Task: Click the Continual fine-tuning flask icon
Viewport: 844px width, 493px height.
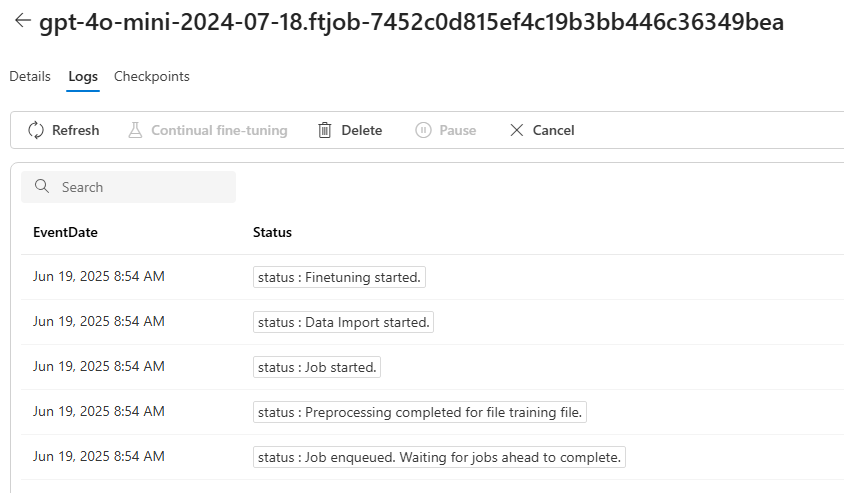Action: pos(135,130)
